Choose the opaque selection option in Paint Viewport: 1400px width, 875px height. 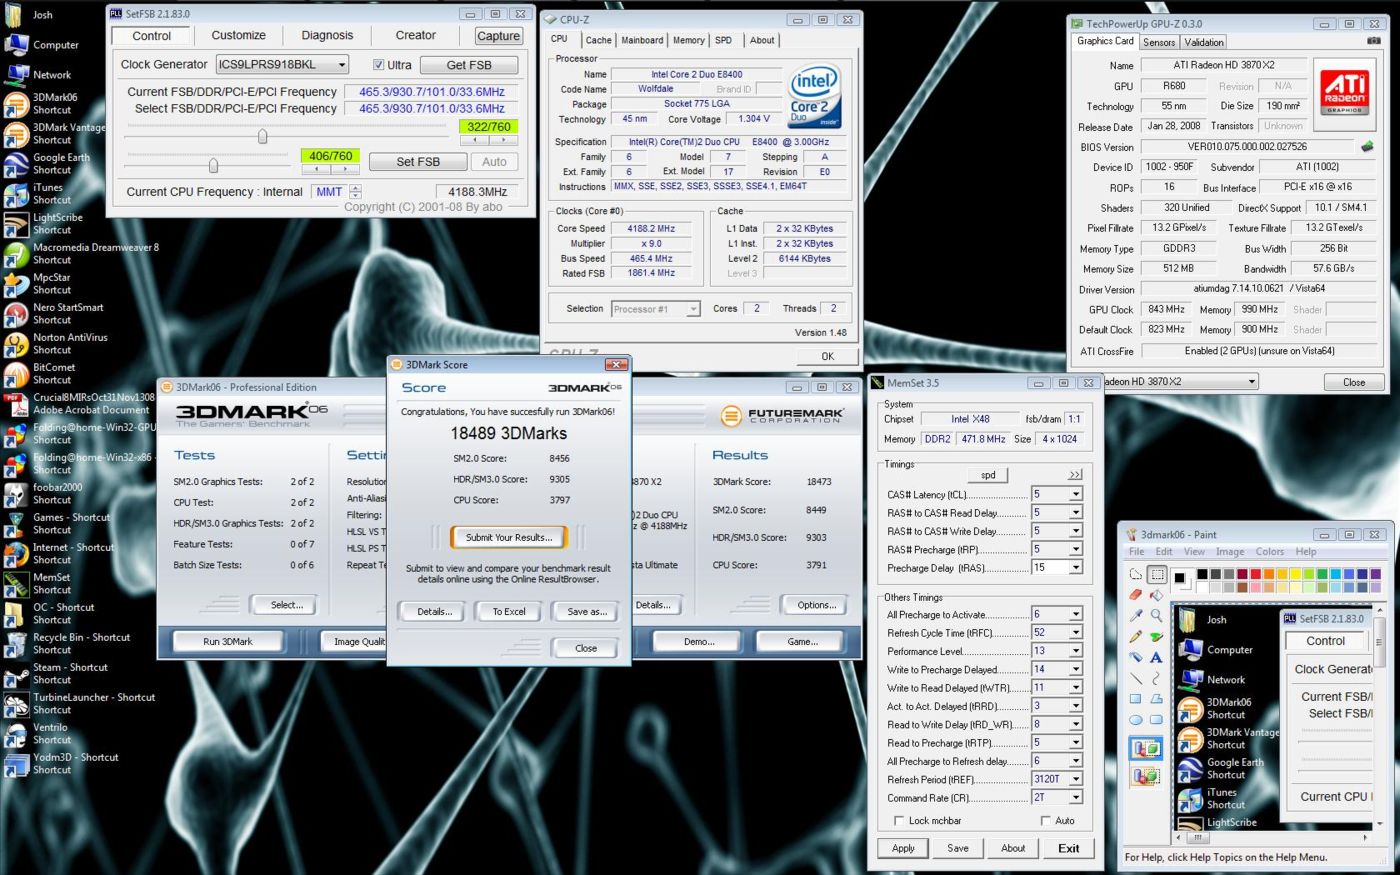[x=1146, y=748]
